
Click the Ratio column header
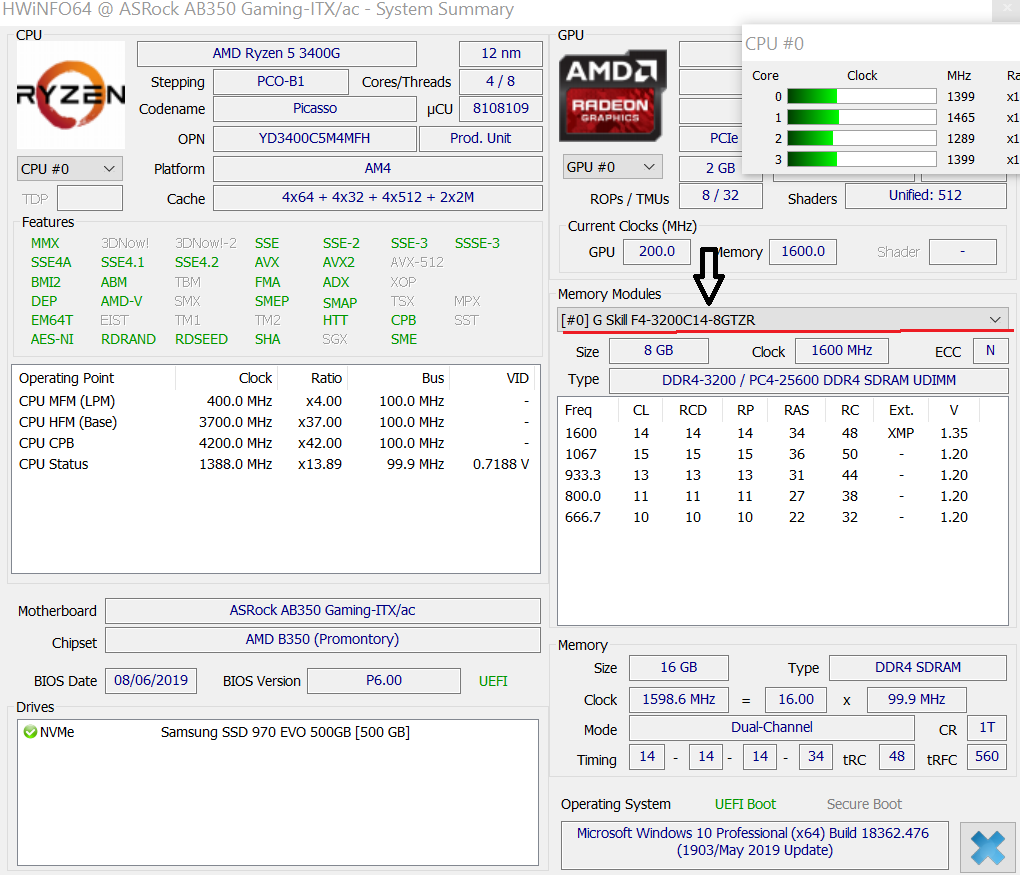pyautogui.click(x=314, y=378)
